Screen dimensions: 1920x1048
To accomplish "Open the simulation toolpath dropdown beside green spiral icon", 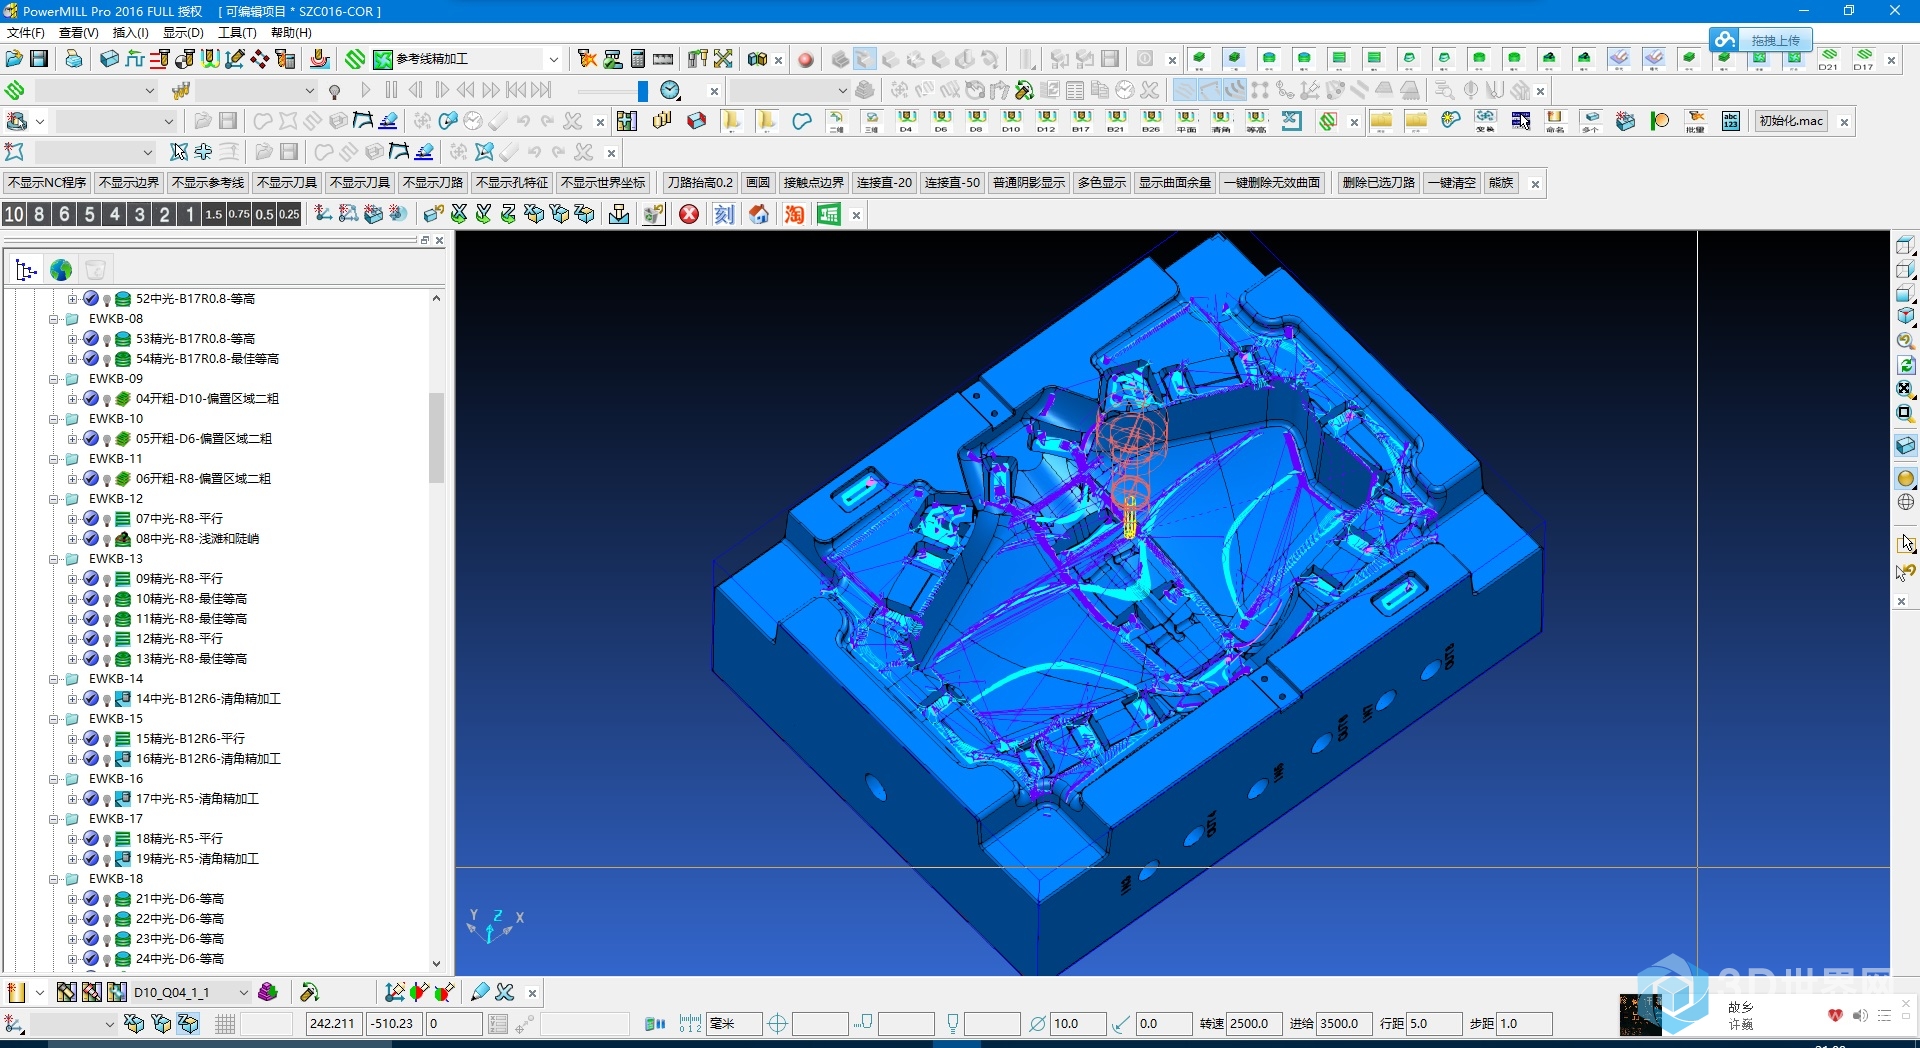I will pyautogui.click(x=150, y=91).
